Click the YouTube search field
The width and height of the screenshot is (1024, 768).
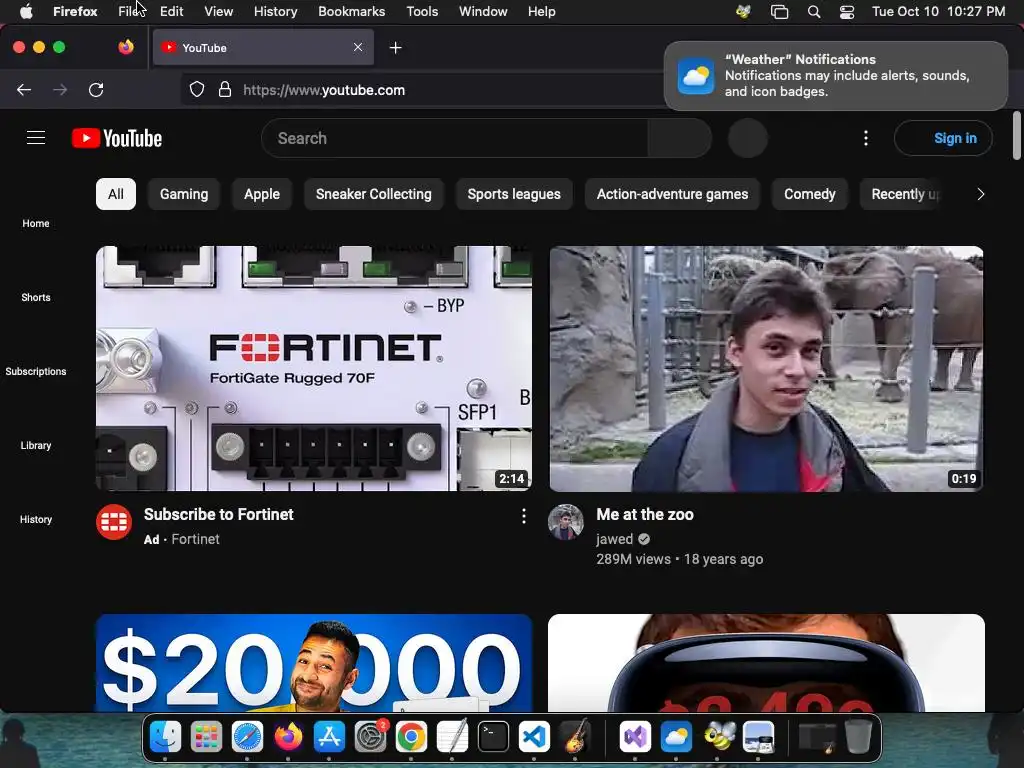[455, 138]
